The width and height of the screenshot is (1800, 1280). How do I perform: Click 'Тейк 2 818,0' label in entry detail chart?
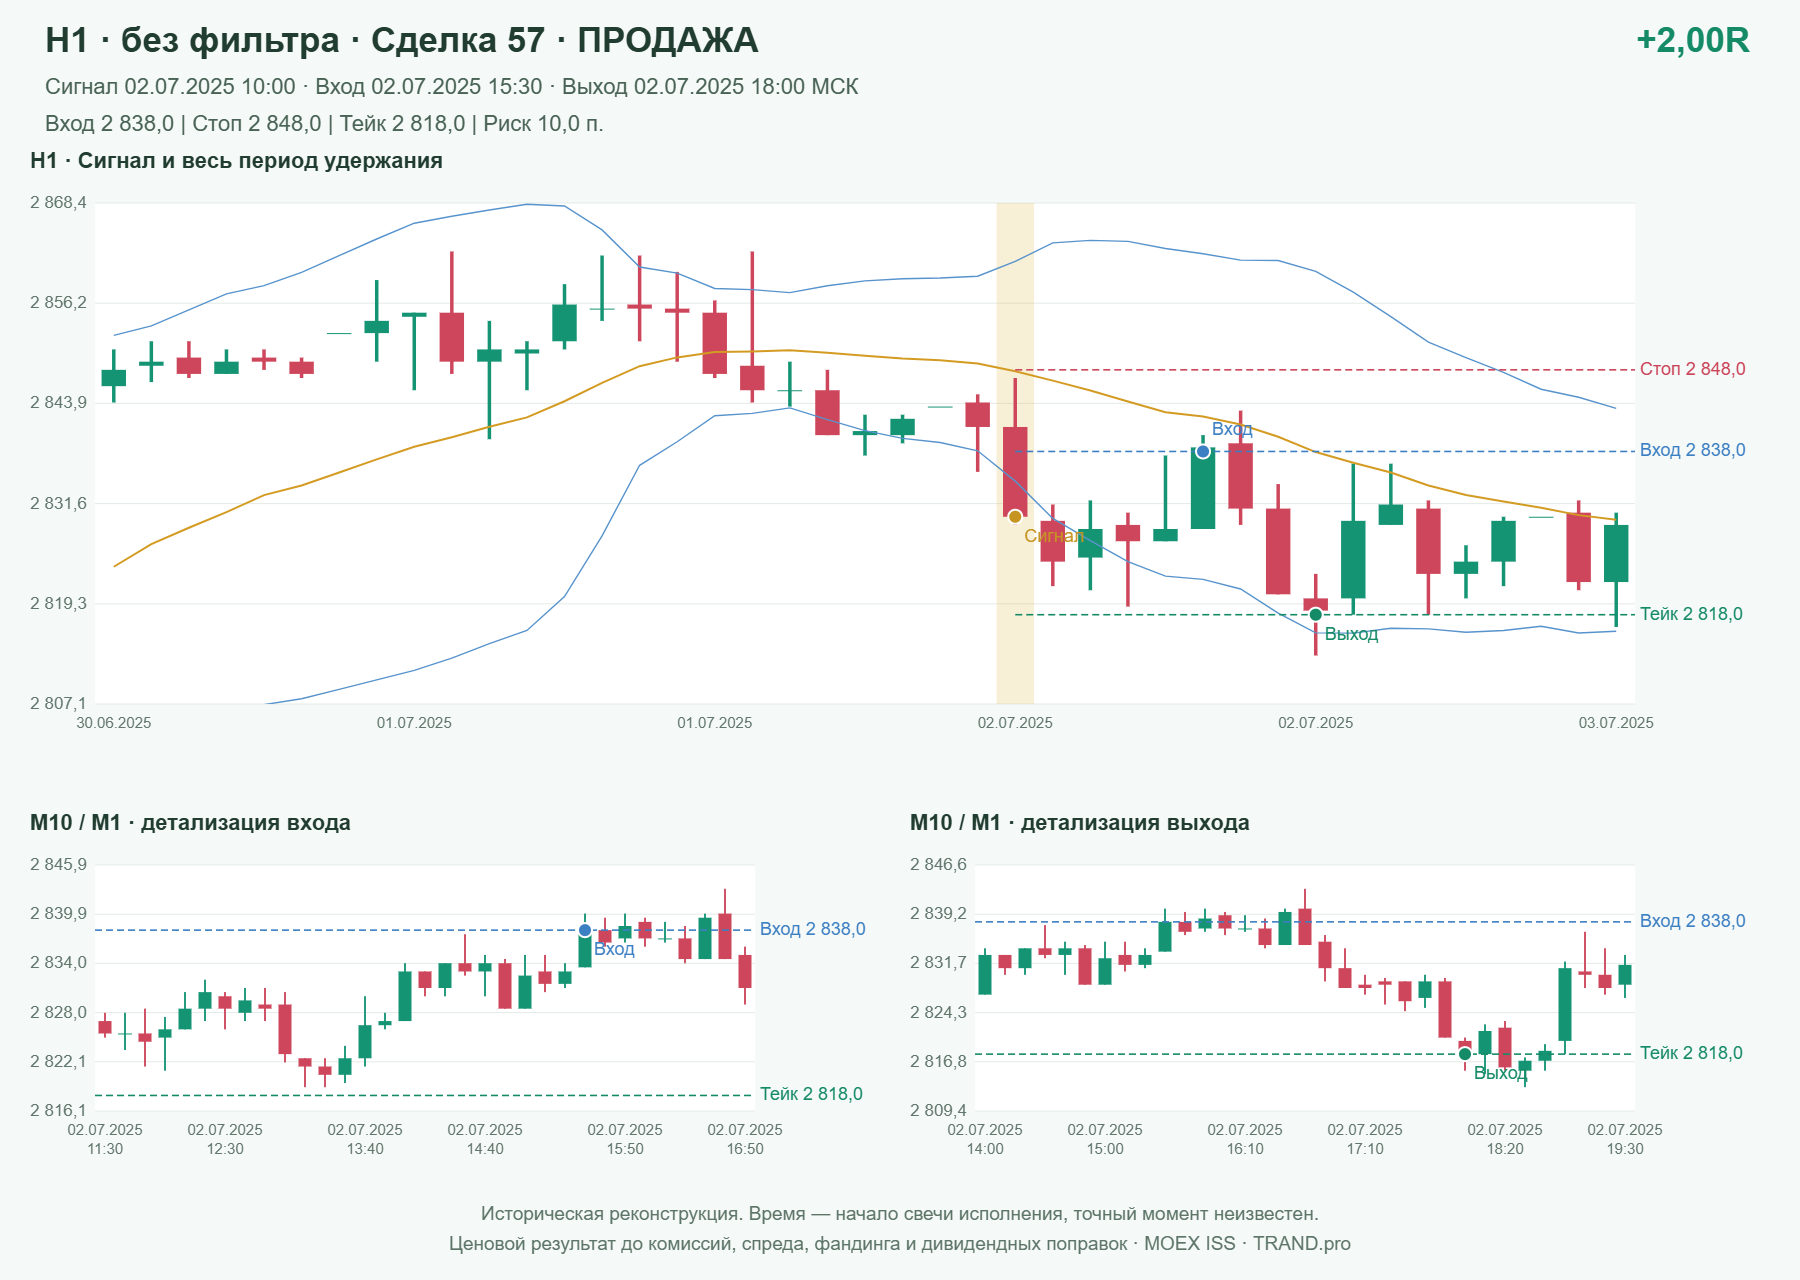point(811,1094)
